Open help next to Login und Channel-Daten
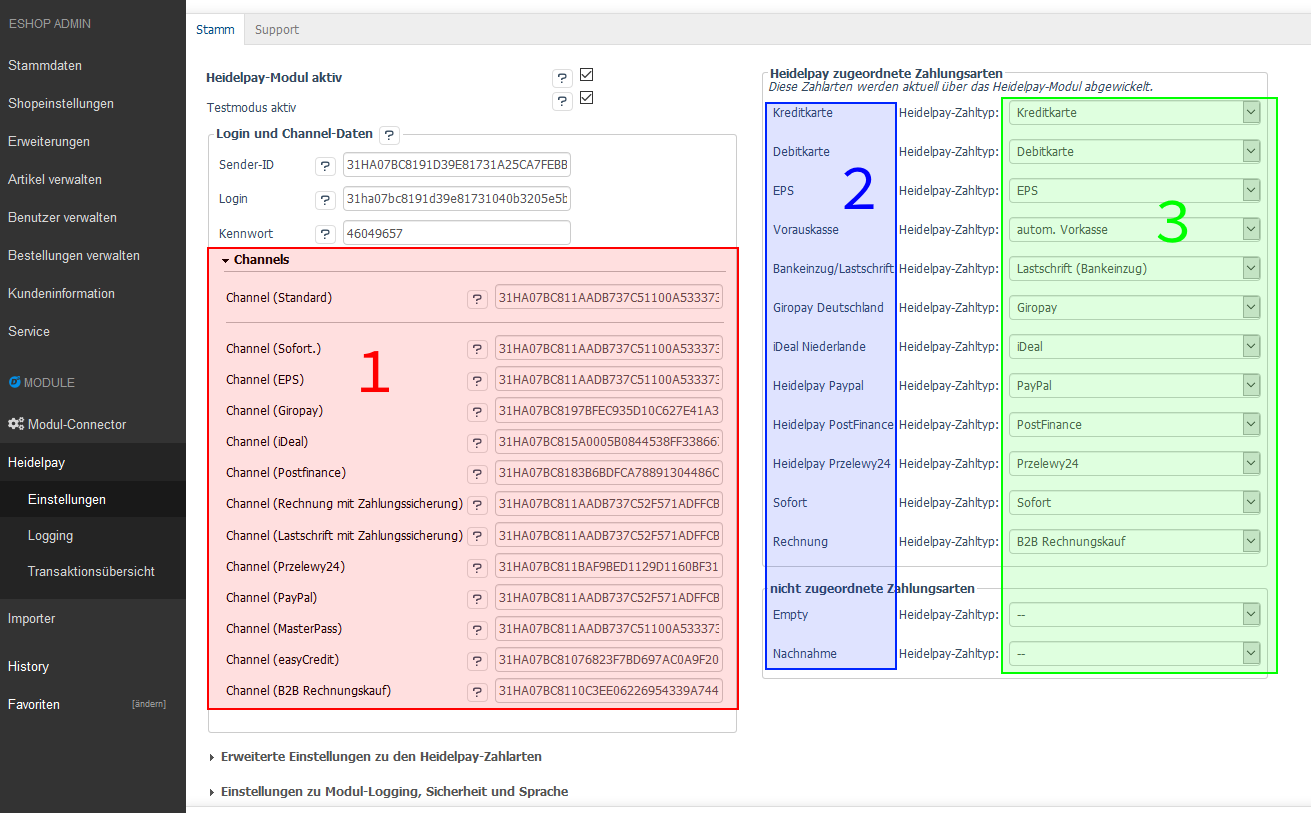Viewport: 1311px width, 813px height. click(389, 134)
